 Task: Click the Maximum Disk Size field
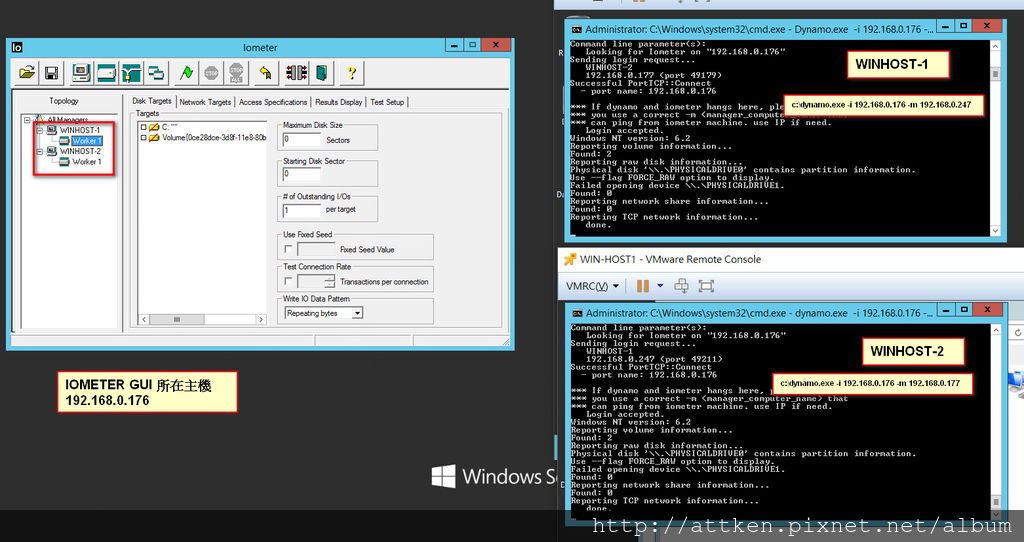click(x=301, y=139)
